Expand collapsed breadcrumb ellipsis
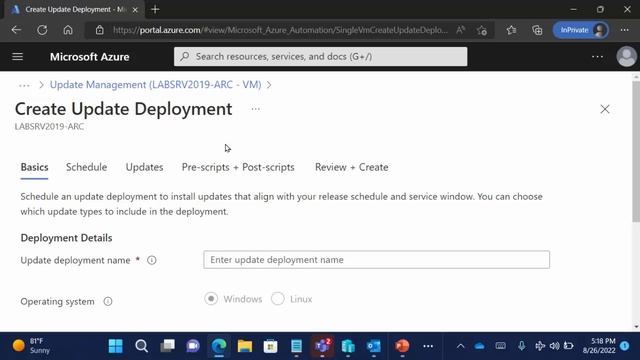Viewport: 640px width, 360px height. point(24,85)
